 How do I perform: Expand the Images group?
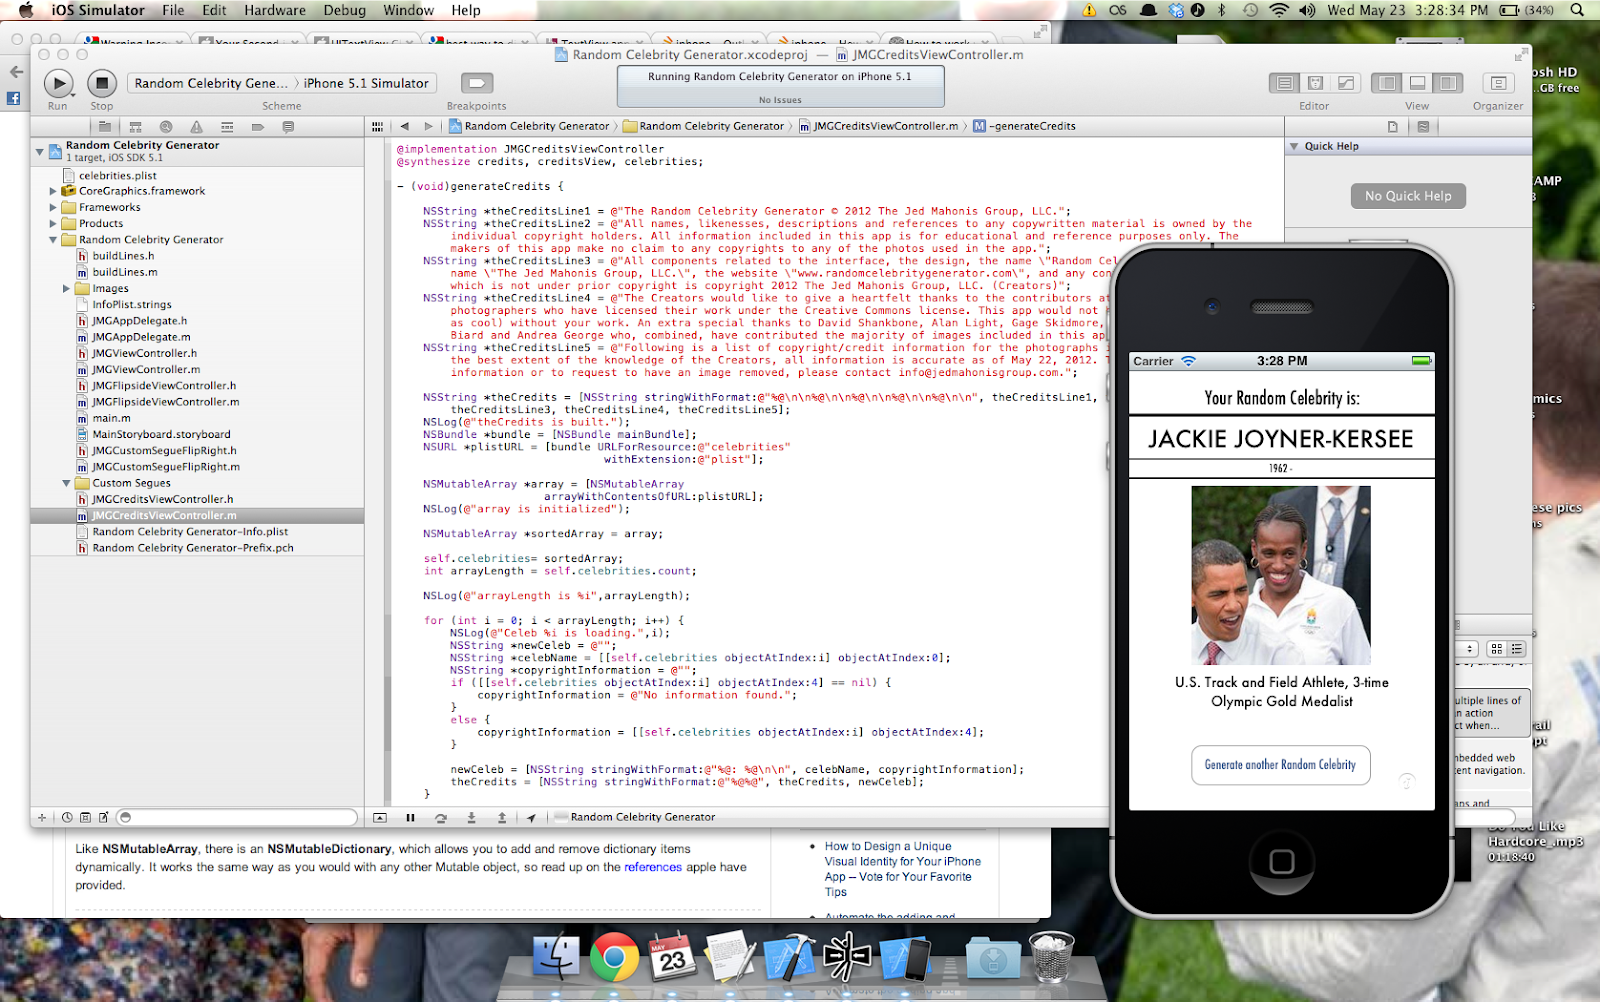click(x=66, y=289)
